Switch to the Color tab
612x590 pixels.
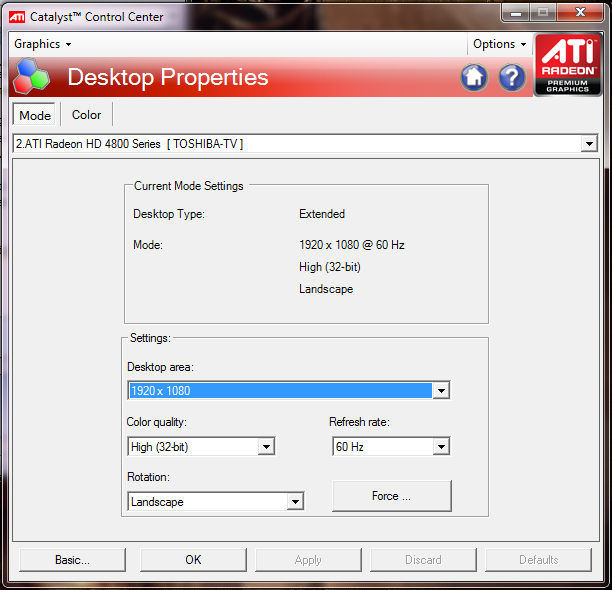pyautogui.click(x=86, y=115)
